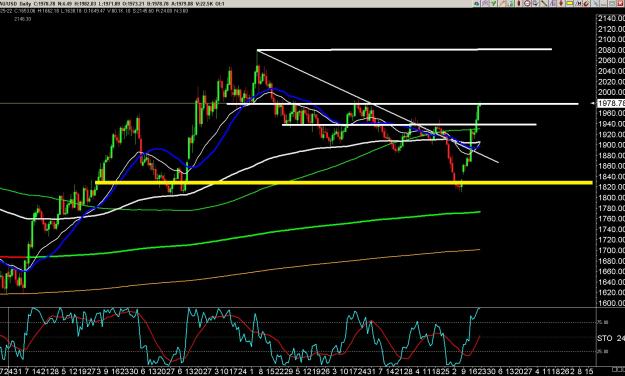The height and width of the screenshot is (376, 625).
Task: Select the diagonal line drawing tool icon
Action: 544,4
